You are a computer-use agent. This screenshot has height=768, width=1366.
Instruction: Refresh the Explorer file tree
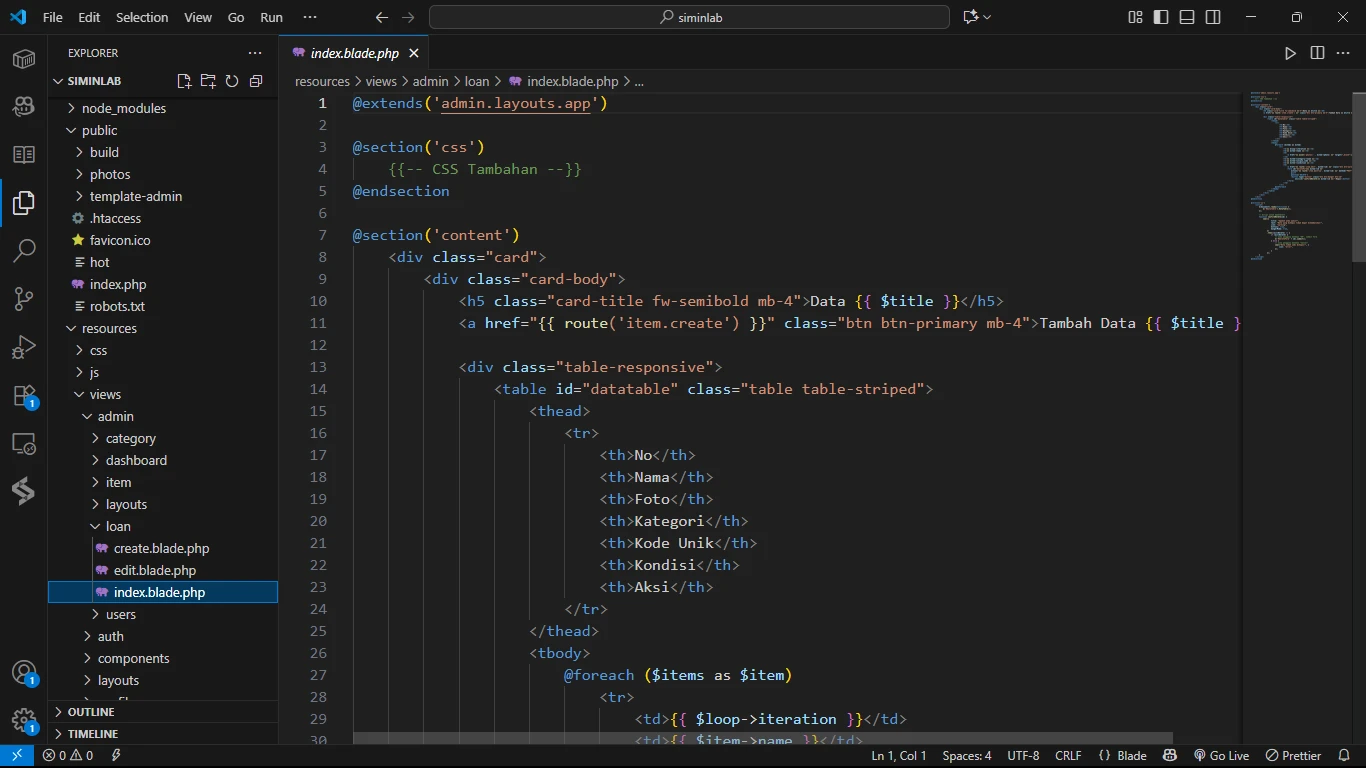coord(232,81)
